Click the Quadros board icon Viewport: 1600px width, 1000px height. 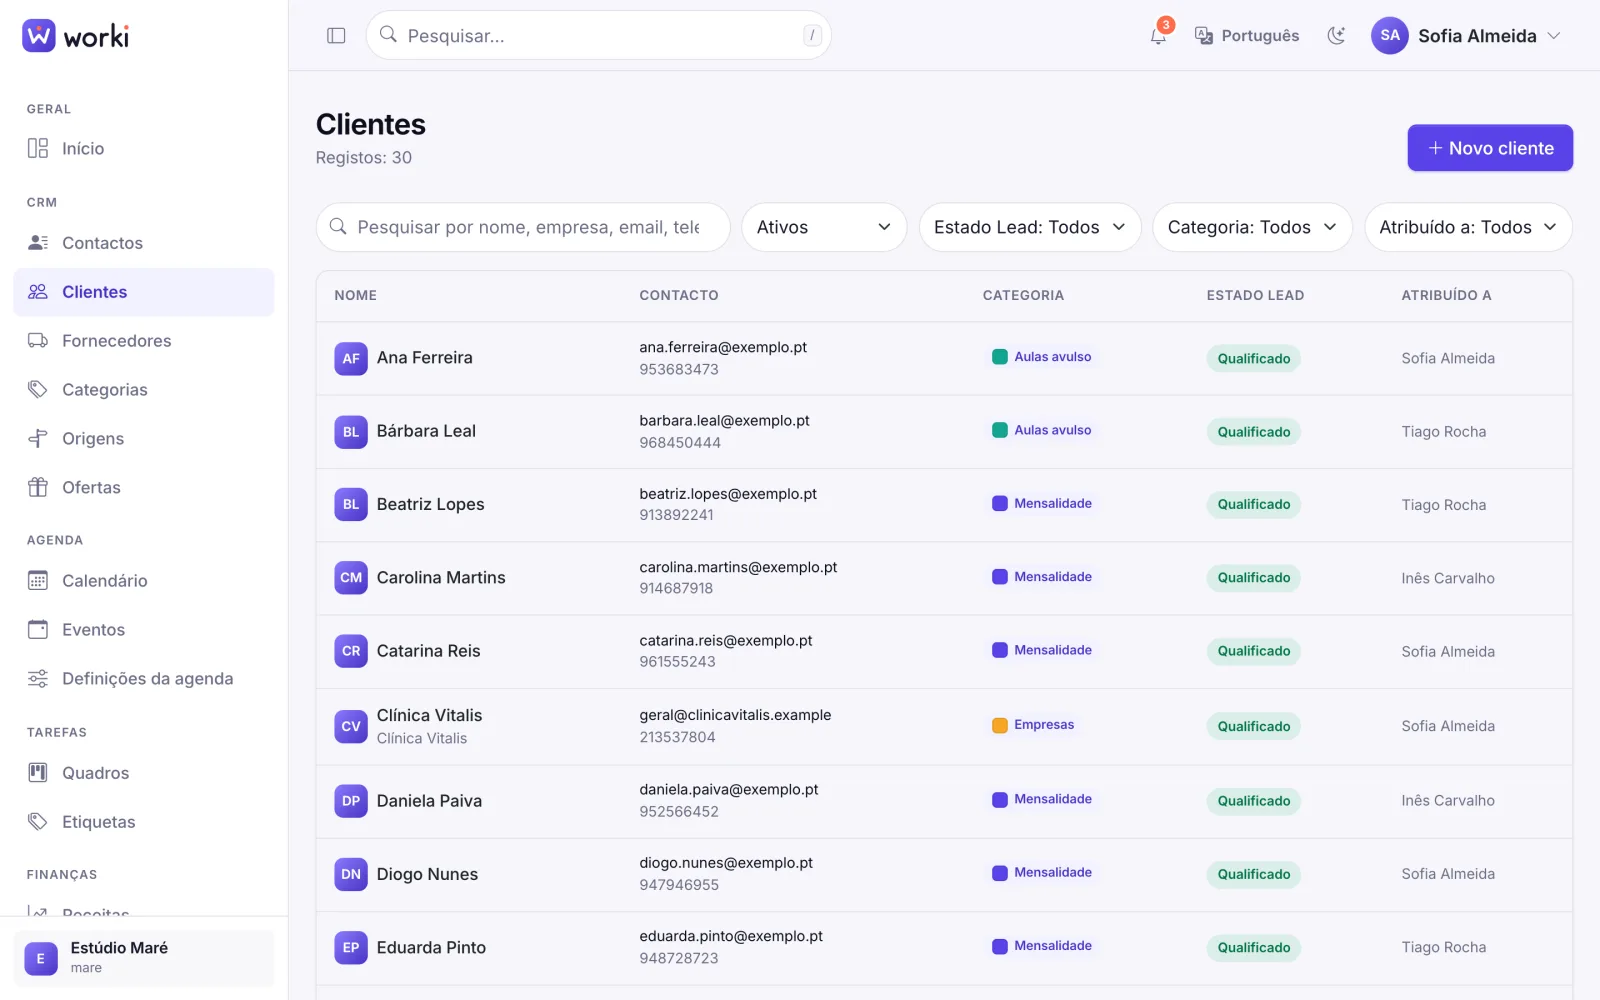(x=38, y=772)
